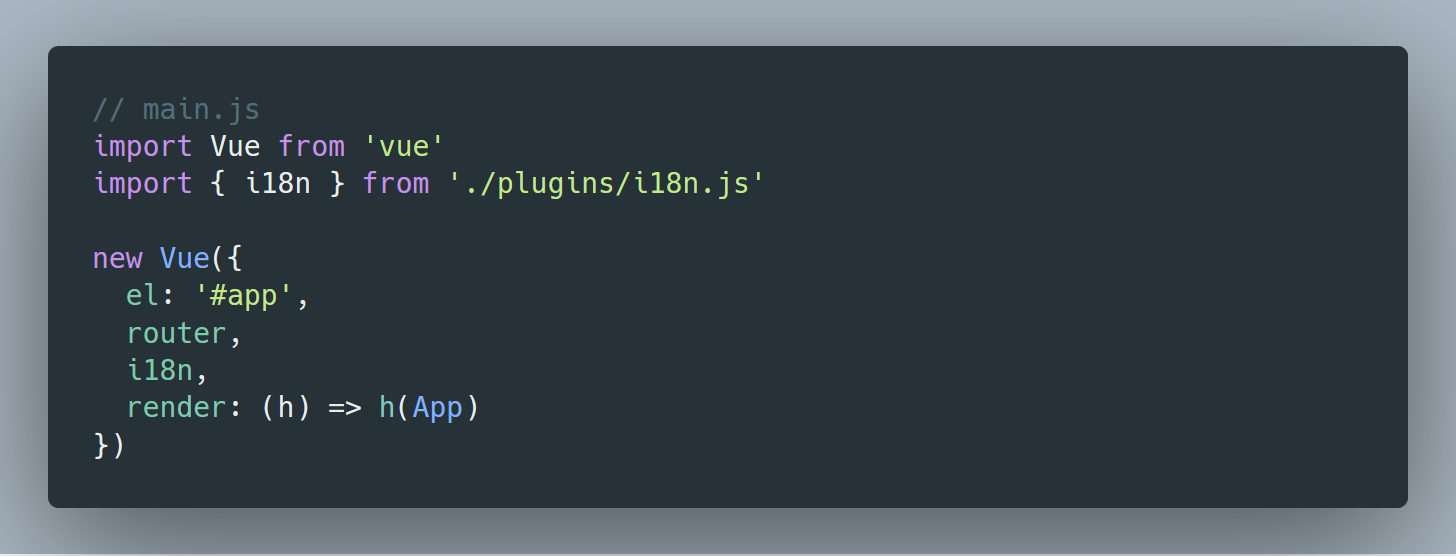Viewport: 1456px width, 556px height.
Task: Click the 'vue' string literal
Action: 404,146
